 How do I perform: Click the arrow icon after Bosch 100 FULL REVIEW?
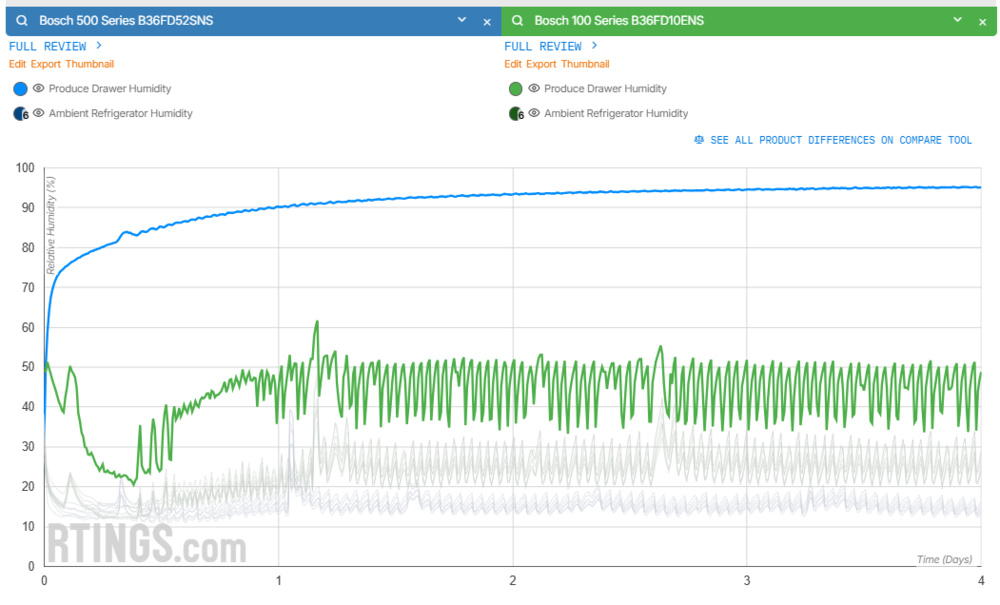594,45
